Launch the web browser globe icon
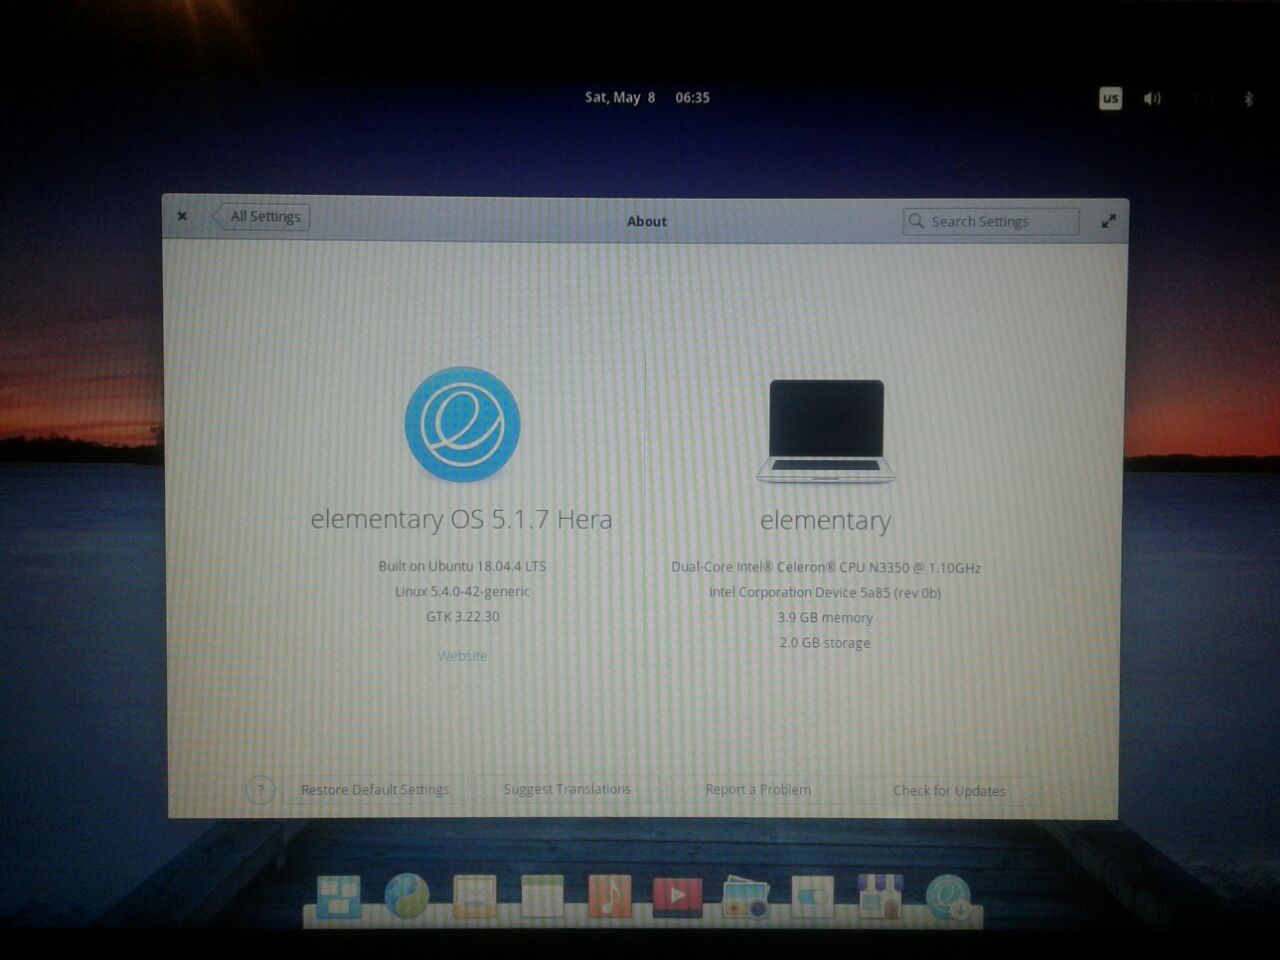1280x960 pixels. coord(406,896)
